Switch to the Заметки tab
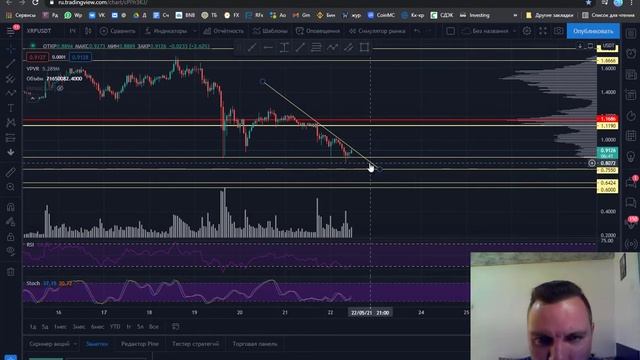This screenshot has width=640, height=360. click(x=97, y=344)
